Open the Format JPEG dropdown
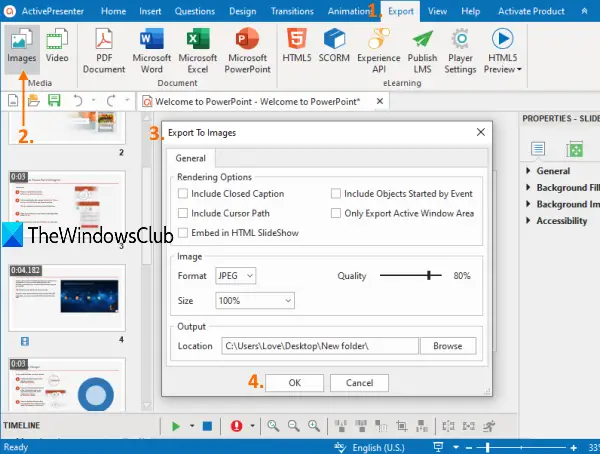Screen dimensions: 600x454 click(x=236, y=276)
